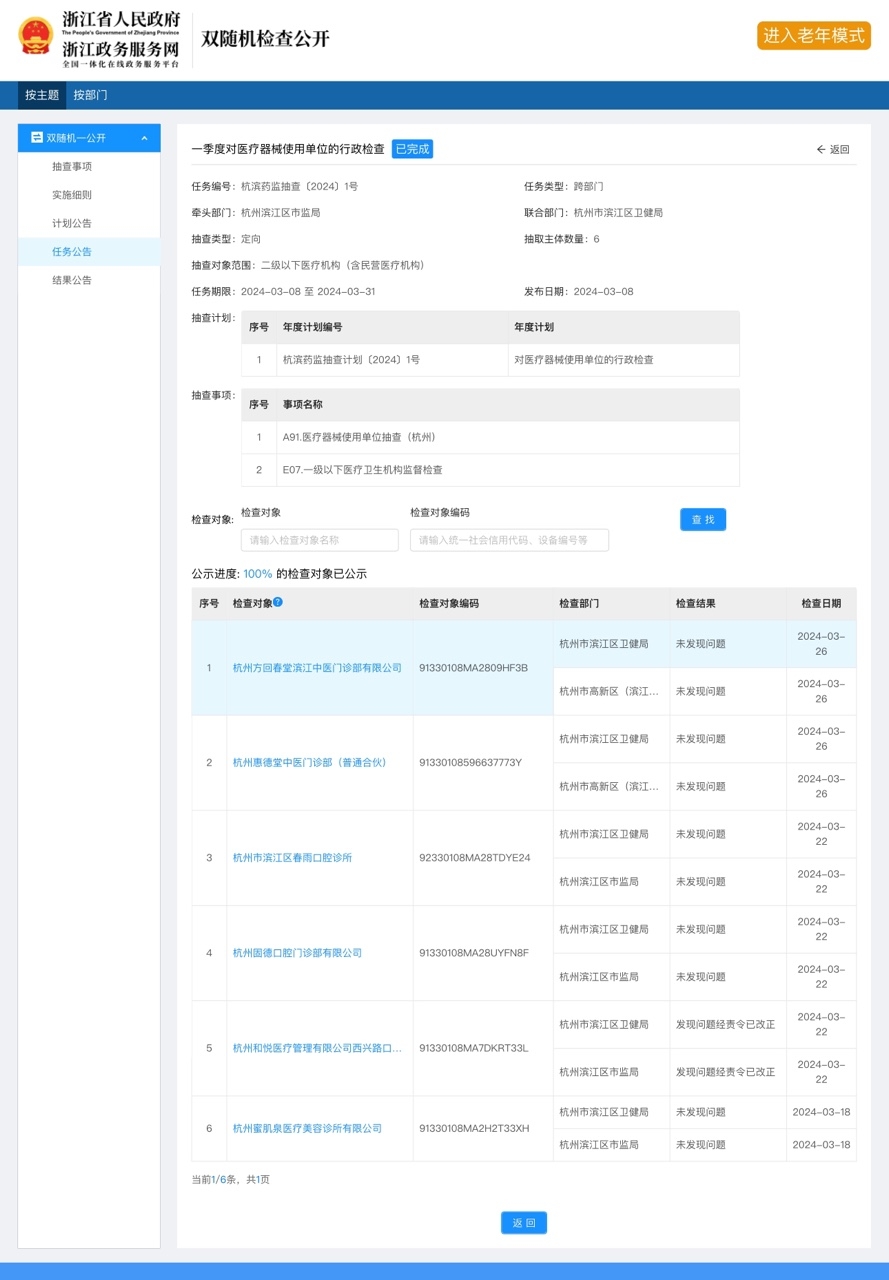The width and height of the screenshot is (889, 1280).
Task: Open 杭州方回春堂滨江中医门诊部有限公司 link
Action: 317,668
